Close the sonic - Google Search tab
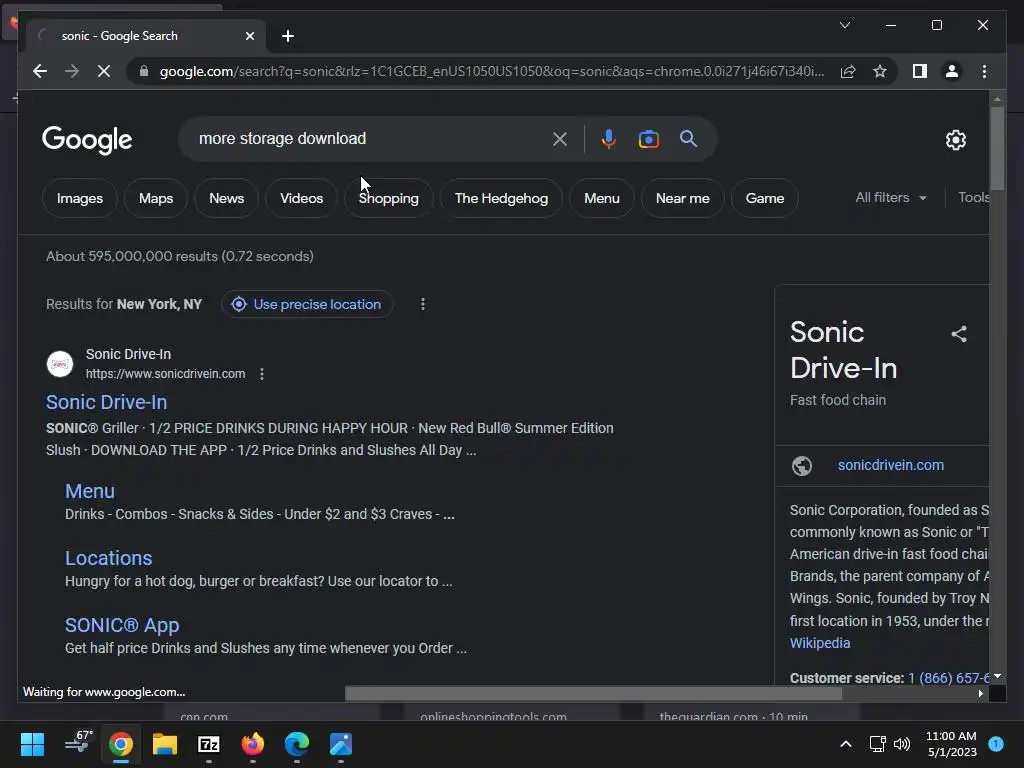The width and height of the screenshot is (1024, 768). [x=249, y=36]
